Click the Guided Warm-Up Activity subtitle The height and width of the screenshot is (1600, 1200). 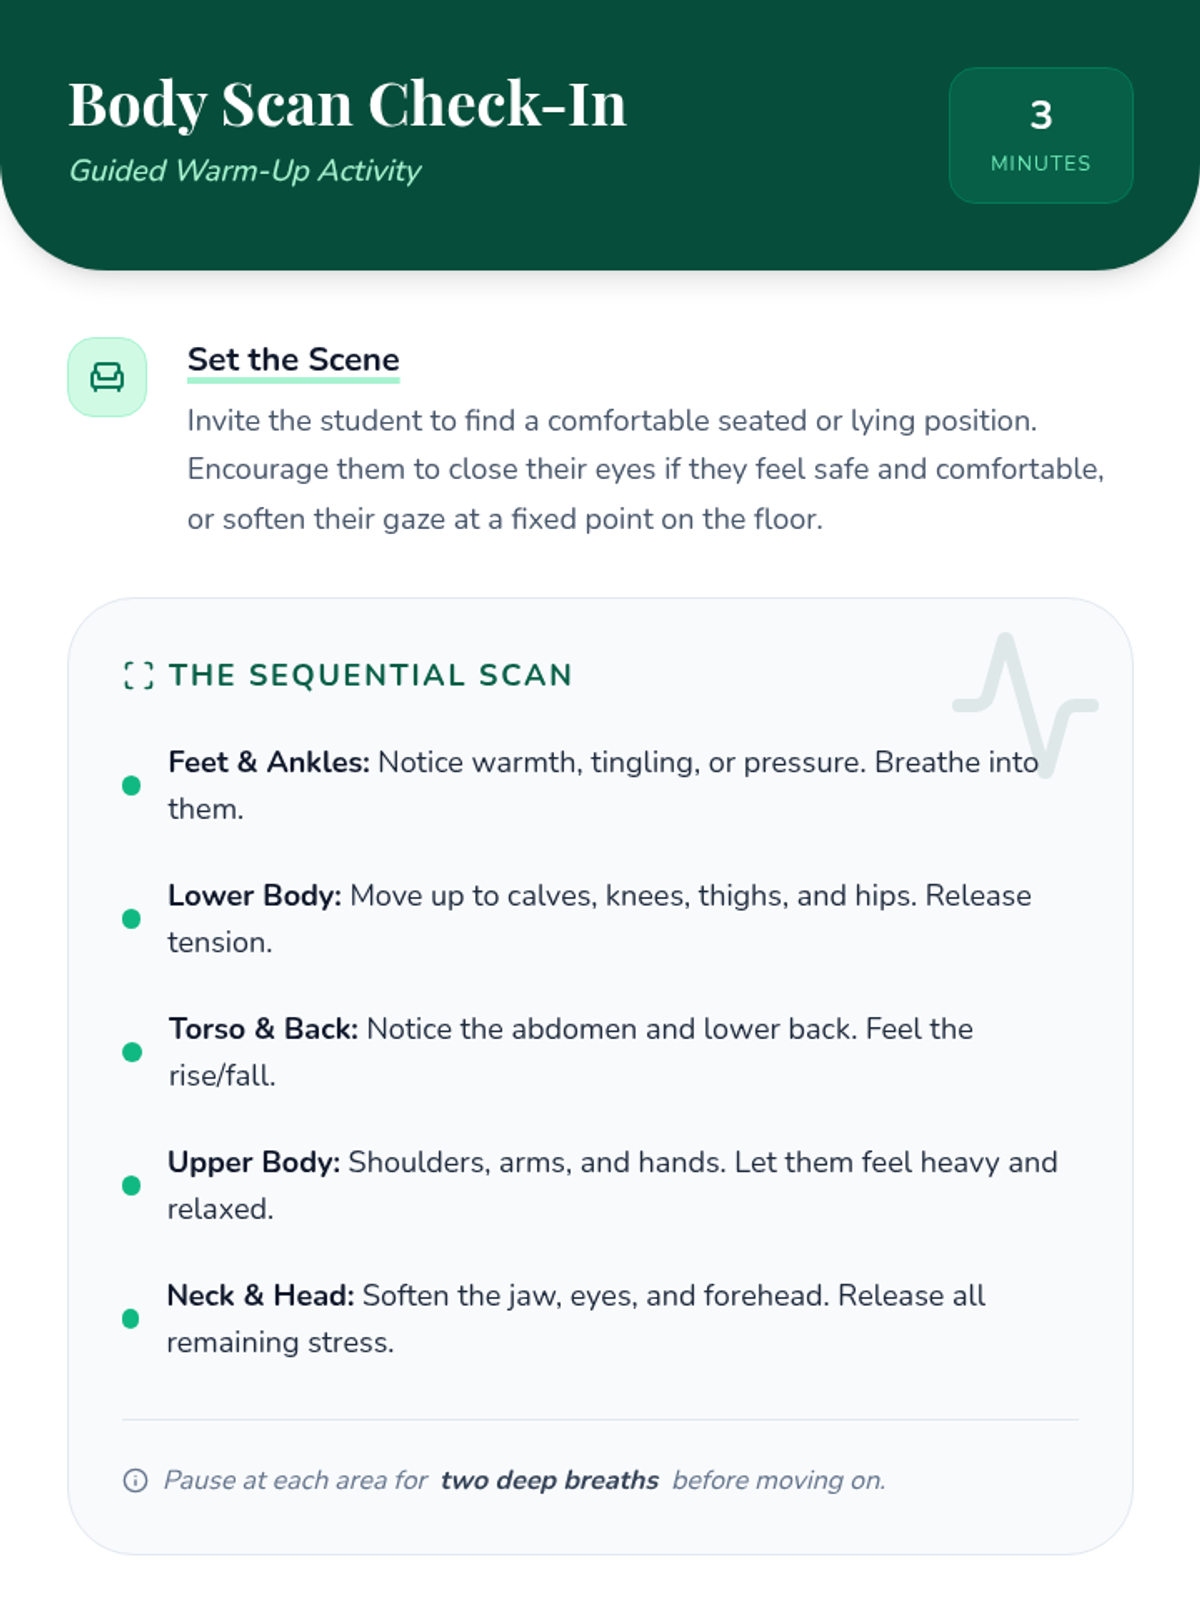(245, 171)
